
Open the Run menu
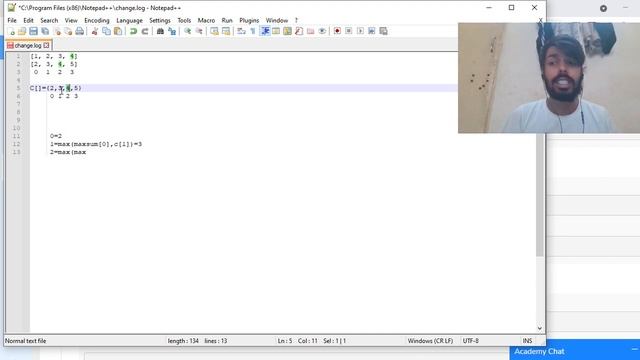pyautogui.click(x=227, y=20)
